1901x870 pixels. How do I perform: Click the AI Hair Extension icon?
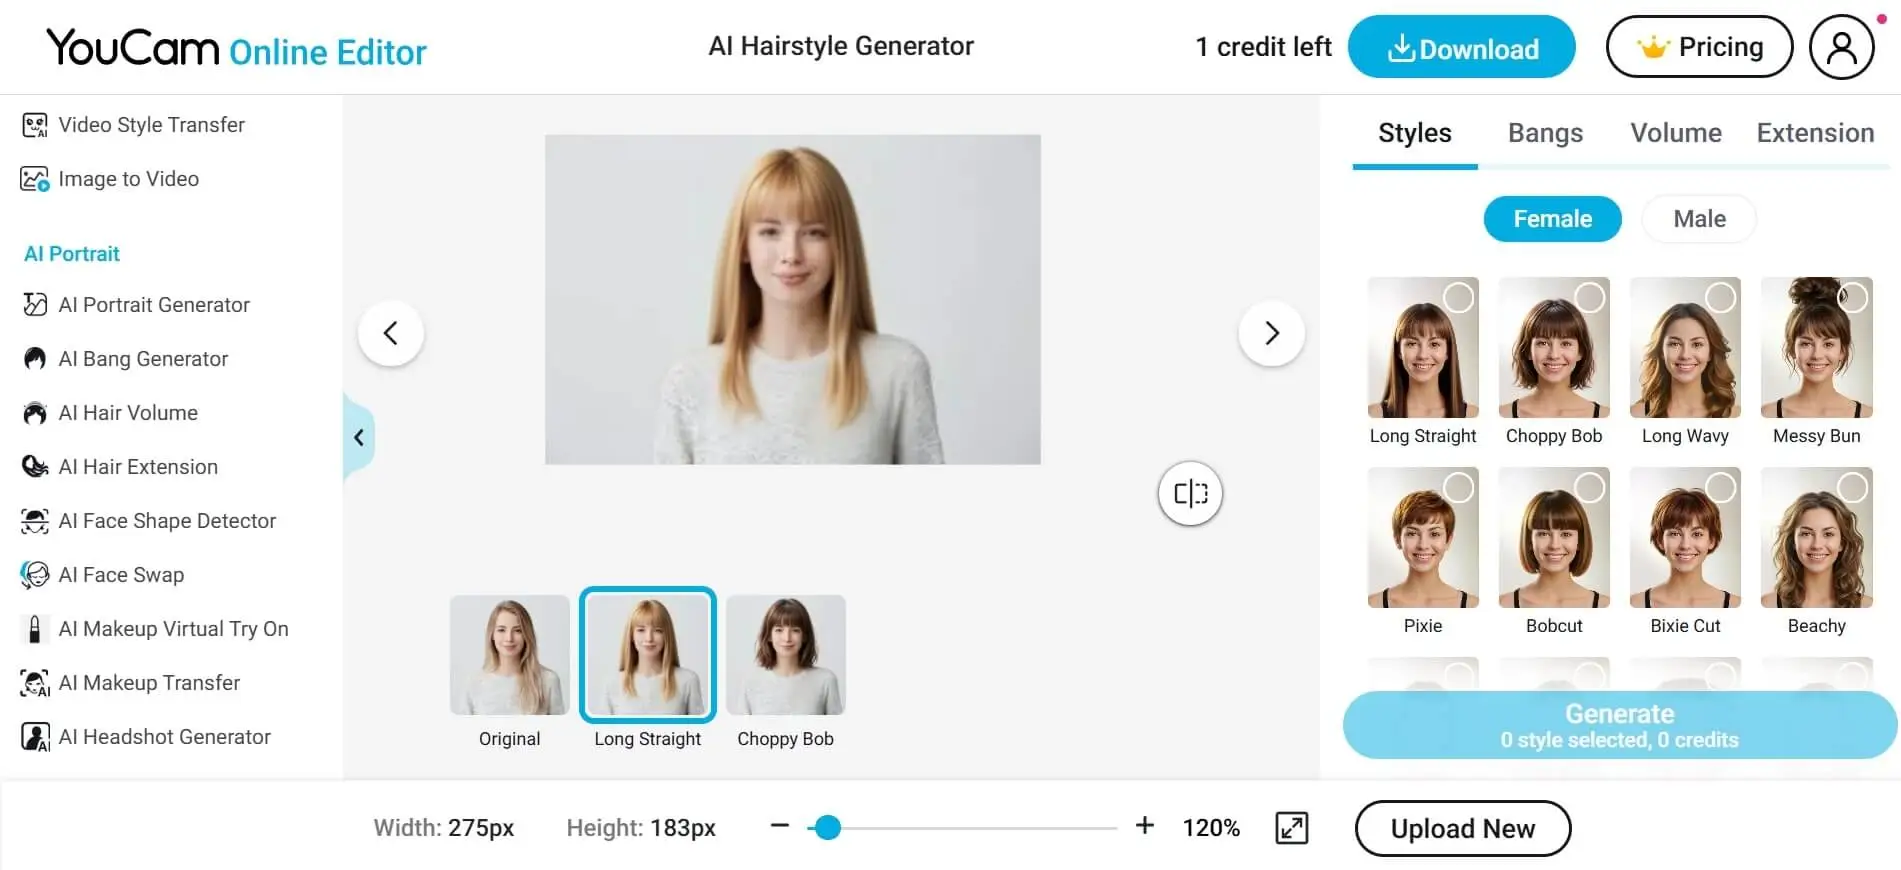35,467
